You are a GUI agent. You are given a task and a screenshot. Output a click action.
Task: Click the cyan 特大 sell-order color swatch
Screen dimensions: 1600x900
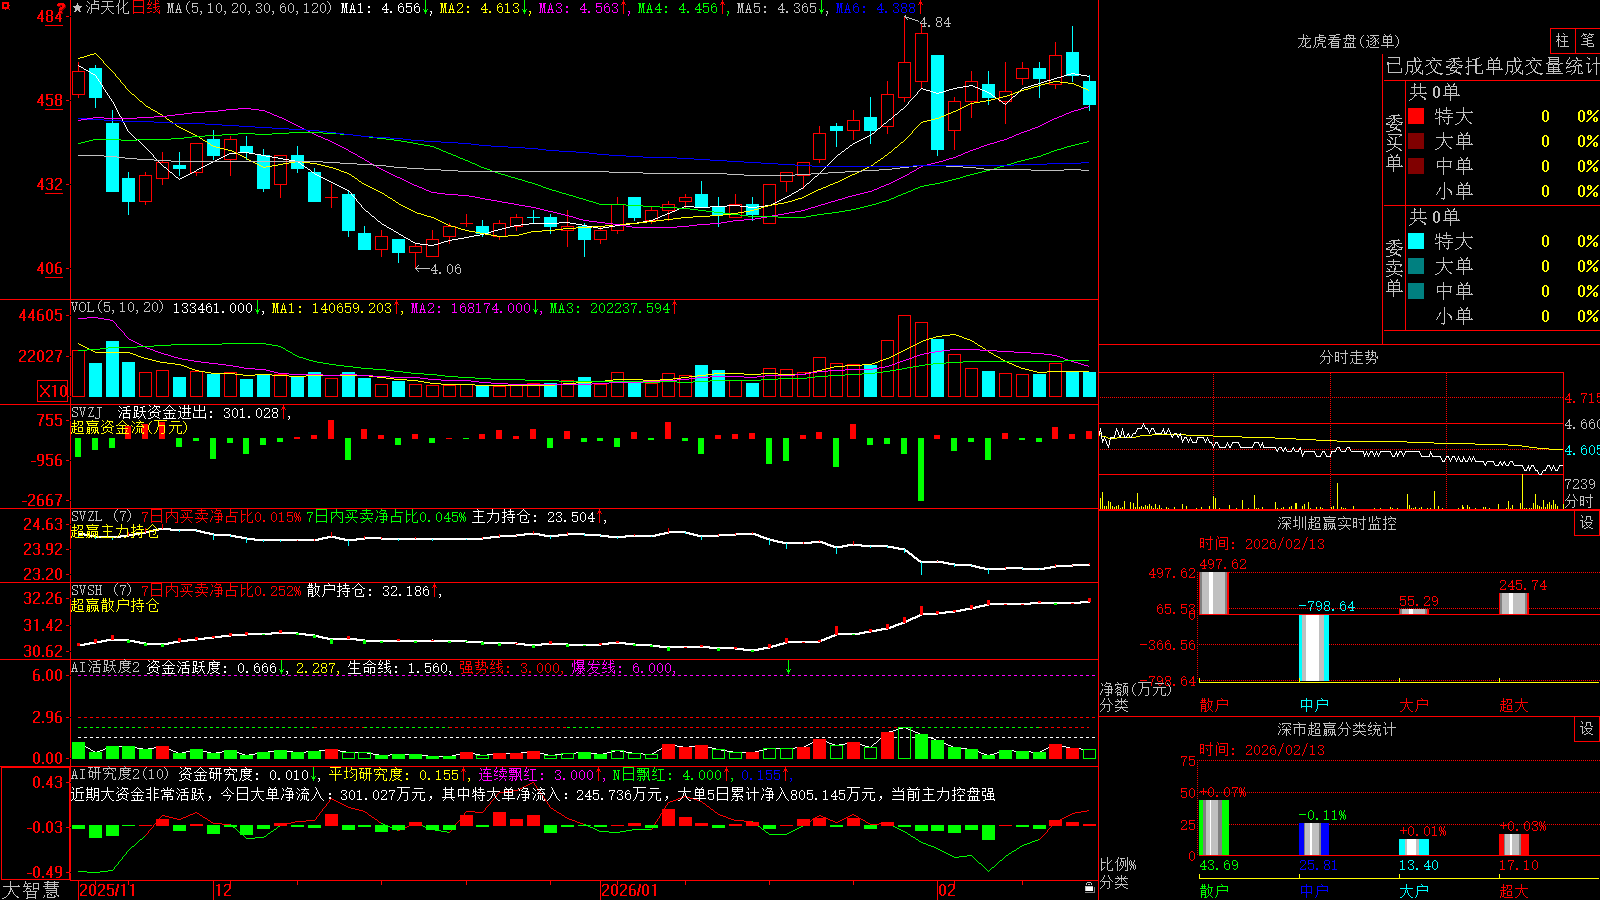pos(1416,241)
